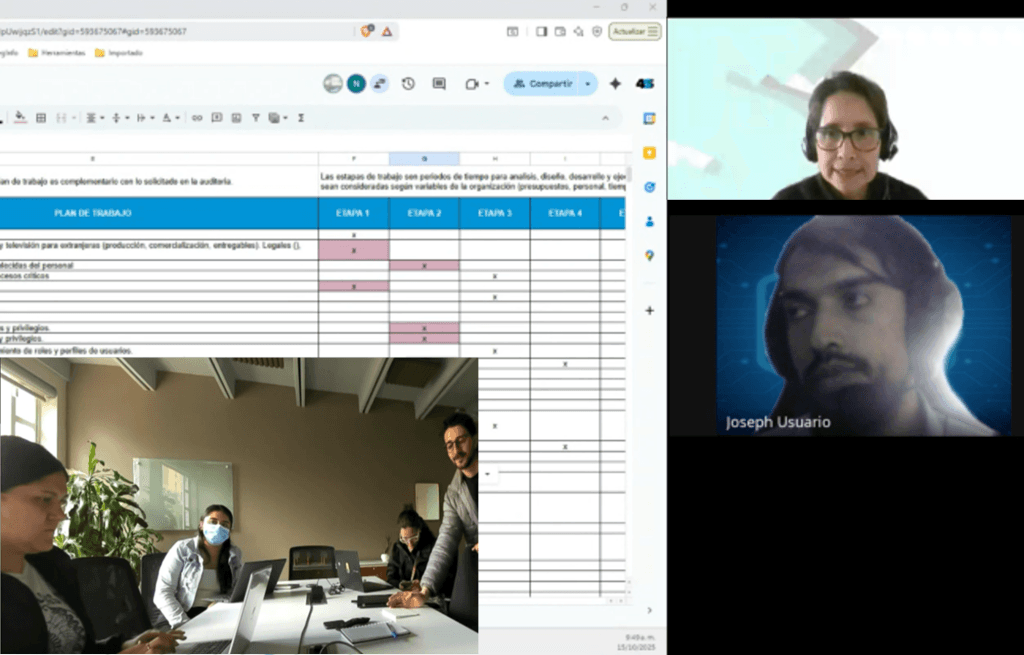Select the ETAPA 2 header cell
Screen dimensions: 1024x655
point(424,213)
